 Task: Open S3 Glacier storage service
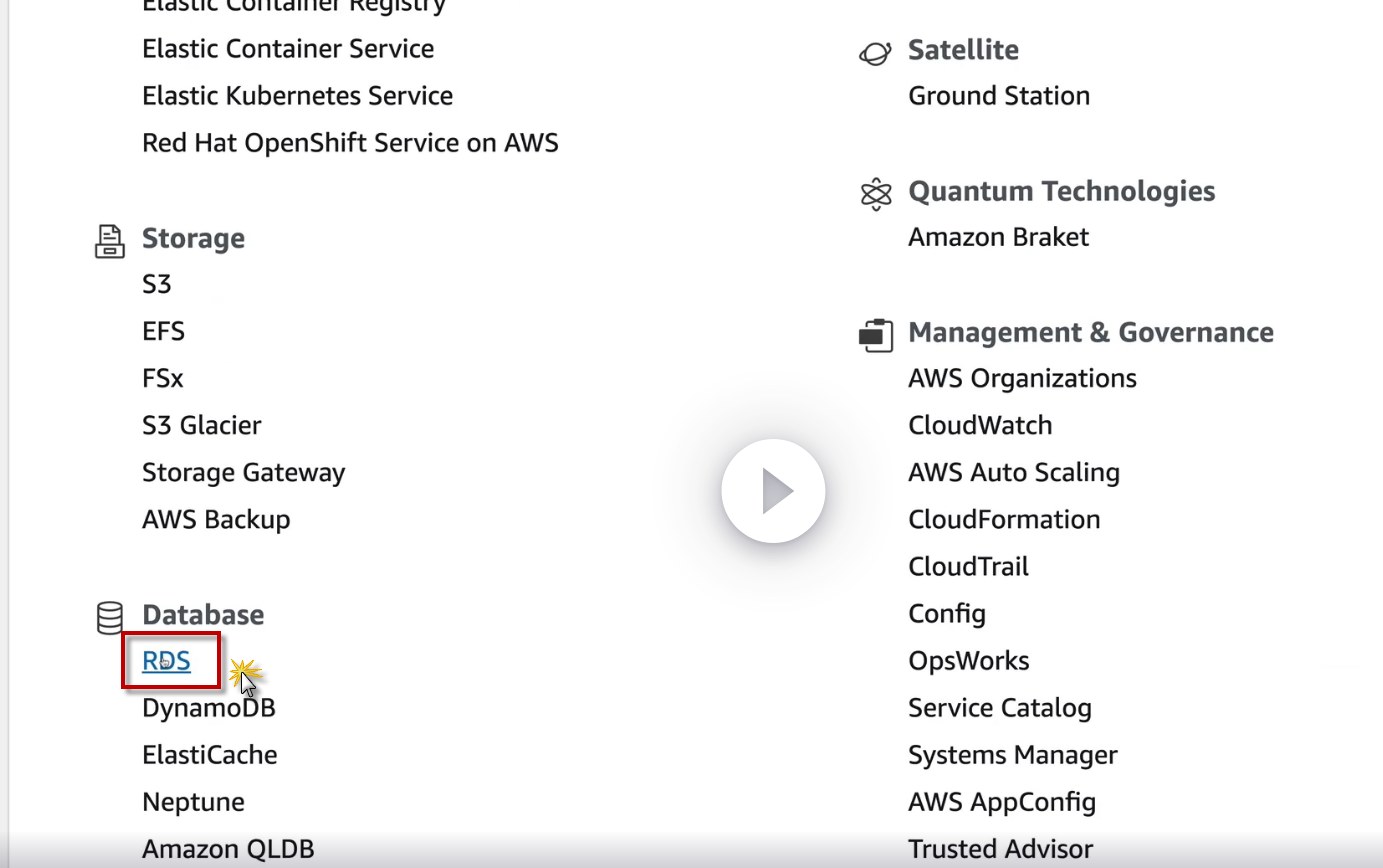click(x=201, y=426)
